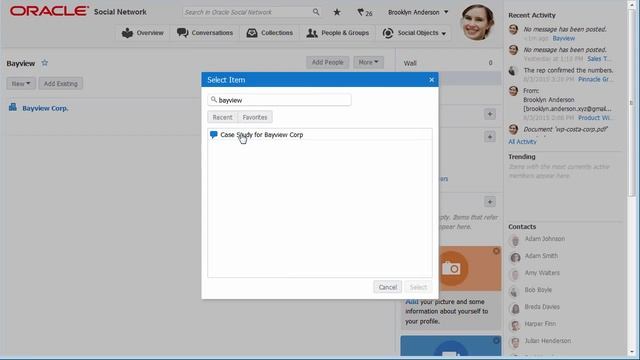Click the Select button in dialog

click(418, 287)
